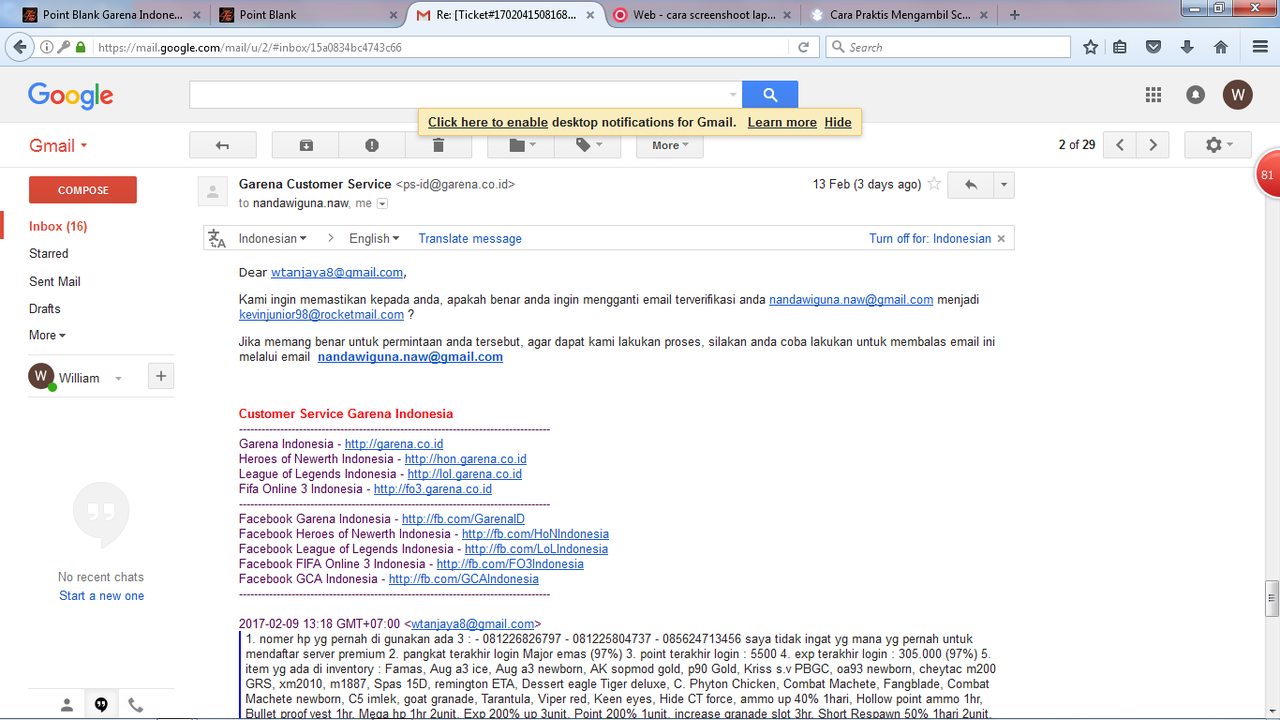Open Inbox (16) folder
Image resolution: width=1280 pixels, height=720 pixels.
[58, 226]
